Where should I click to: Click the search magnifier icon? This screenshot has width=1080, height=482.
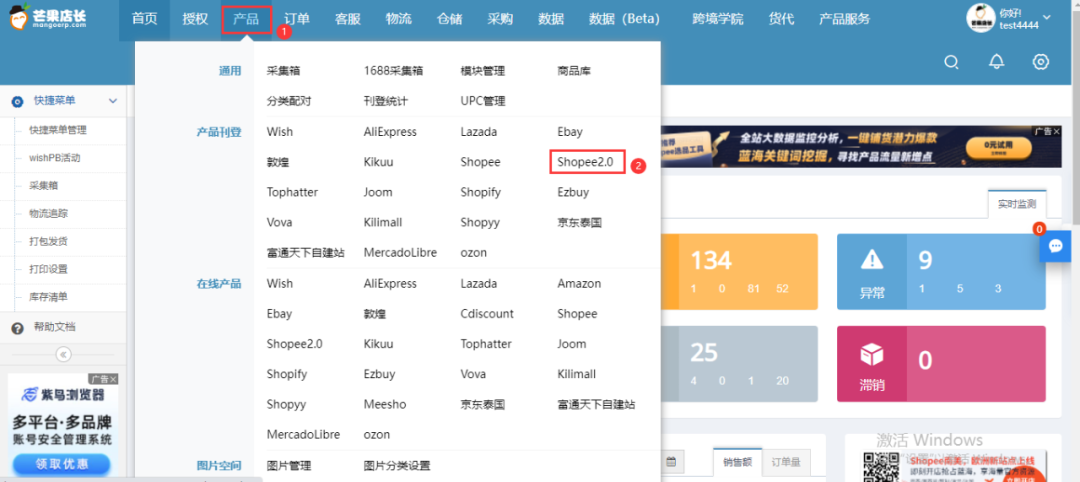[952, 62]
